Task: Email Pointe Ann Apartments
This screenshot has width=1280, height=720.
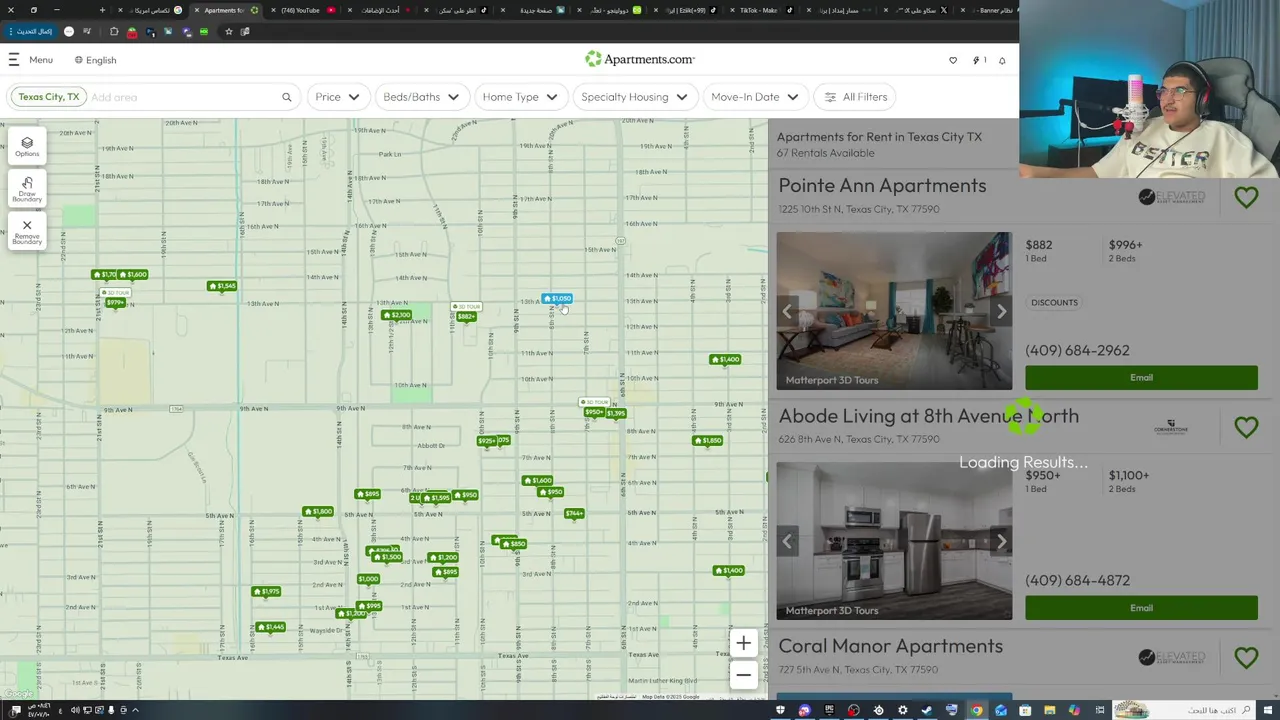Action: pos(1141,378)
